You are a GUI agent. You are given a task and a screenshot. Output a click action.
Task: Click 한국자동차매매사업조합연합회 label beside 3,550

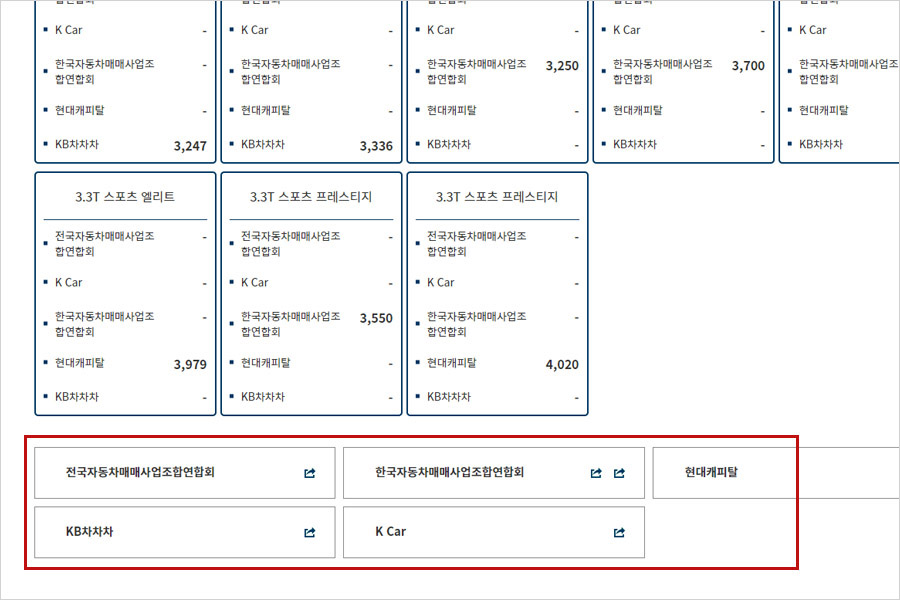click(x=290, y=324)
